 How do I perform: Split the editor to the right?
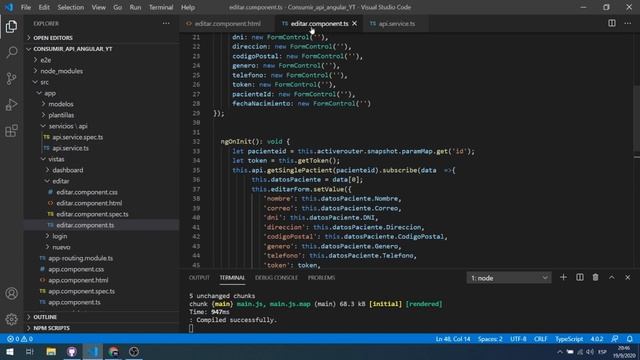click(x=612, y=23)
